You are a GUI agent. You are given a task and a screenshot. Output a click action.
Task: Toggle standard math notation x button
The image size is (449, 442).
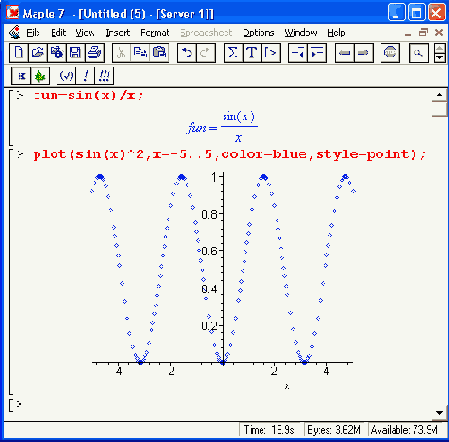click(x=21, y=76)
